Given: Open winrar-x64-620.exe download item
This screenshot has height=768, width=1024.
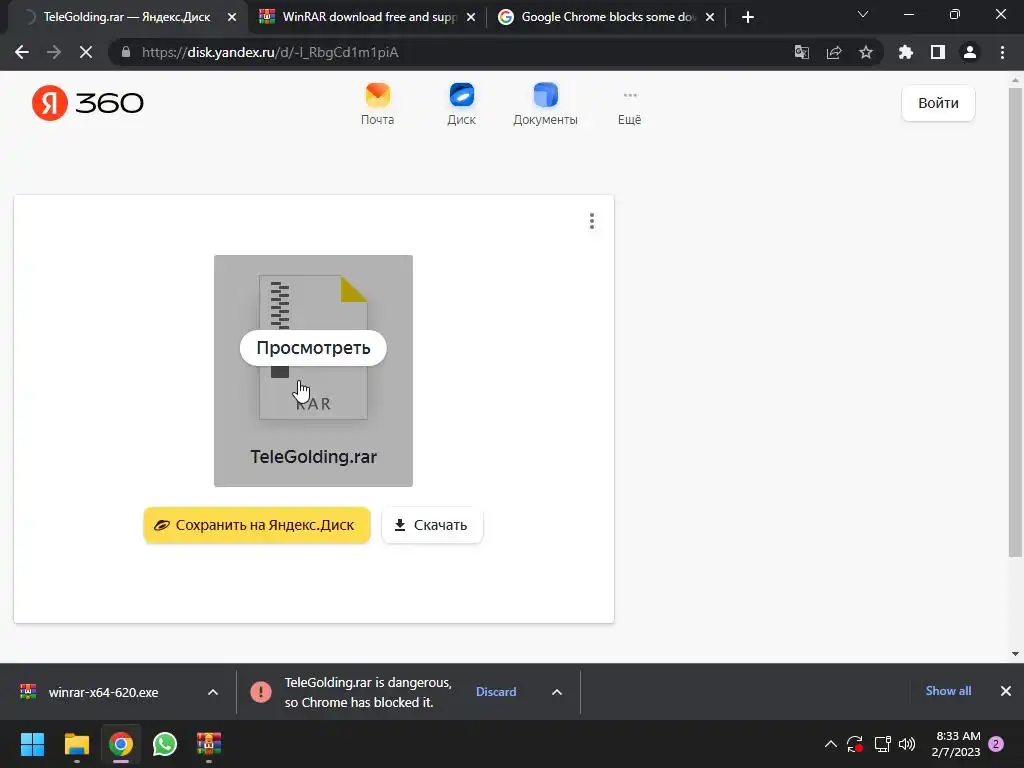Looking at the screenshot, I should click(x=103, y=692).
